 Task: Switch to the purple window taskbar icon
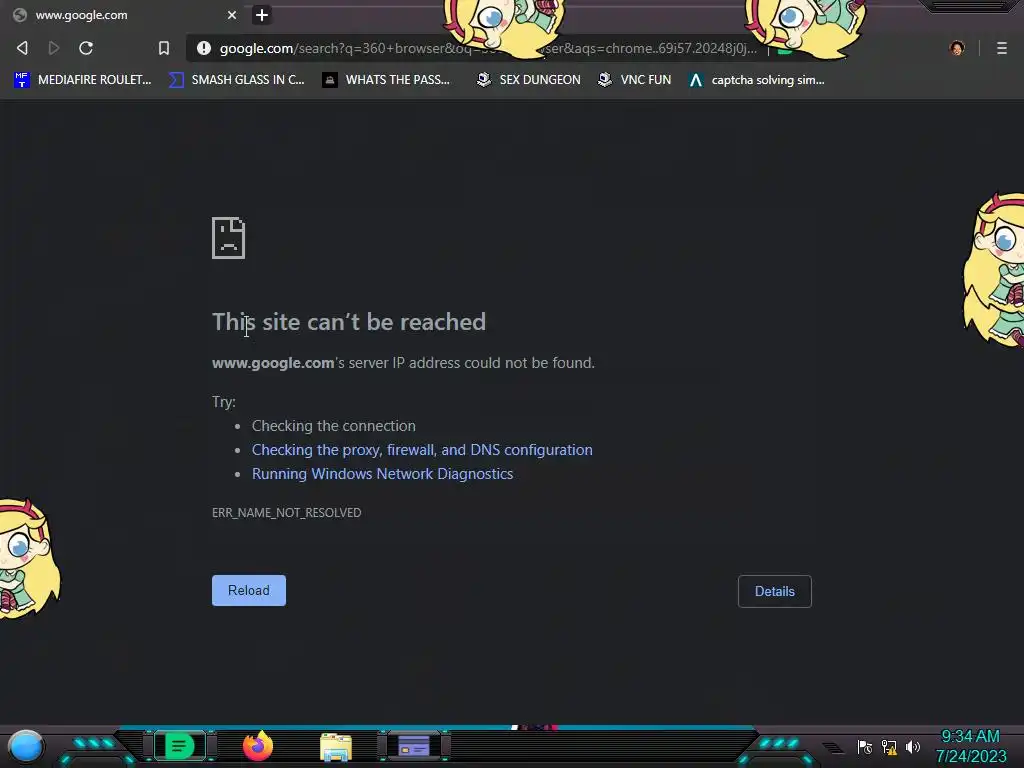tap(414, 746)
